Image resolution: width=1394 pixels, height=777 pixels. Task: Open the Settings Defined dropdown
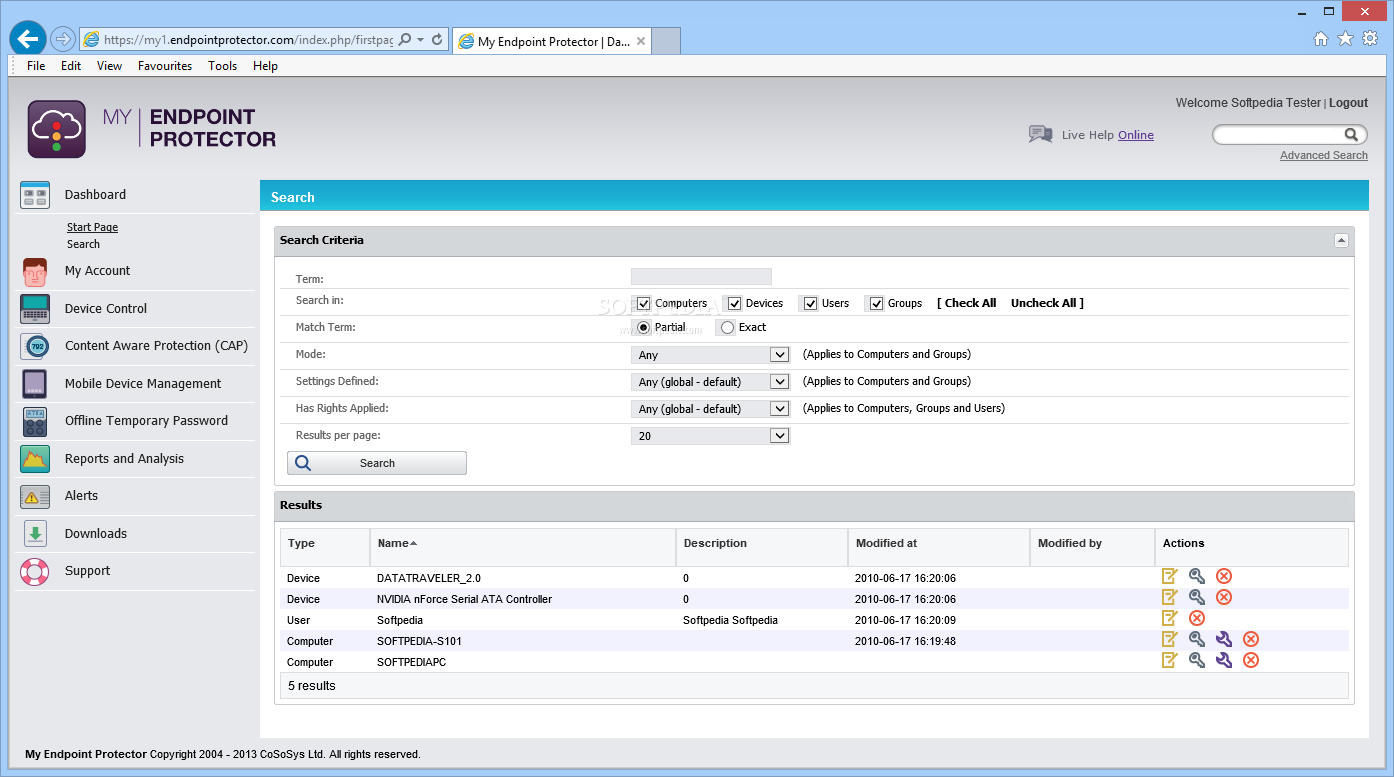click(x=710, y=382)
